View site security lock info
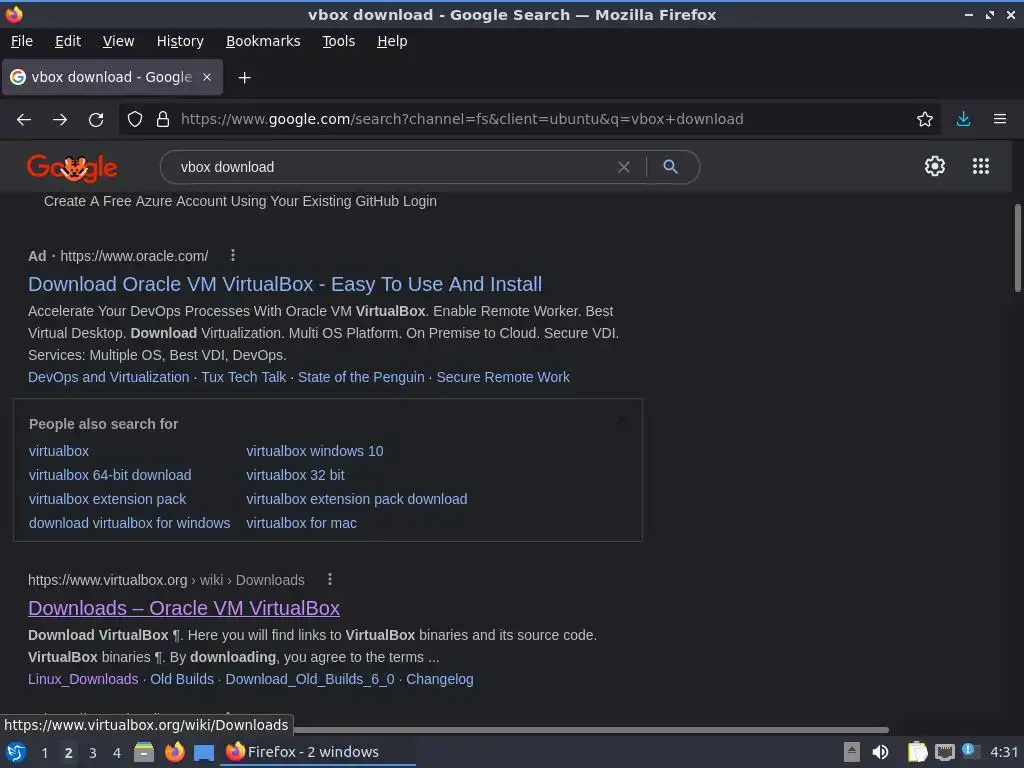This screenshot has height=768, width=1024. [163, 120]
